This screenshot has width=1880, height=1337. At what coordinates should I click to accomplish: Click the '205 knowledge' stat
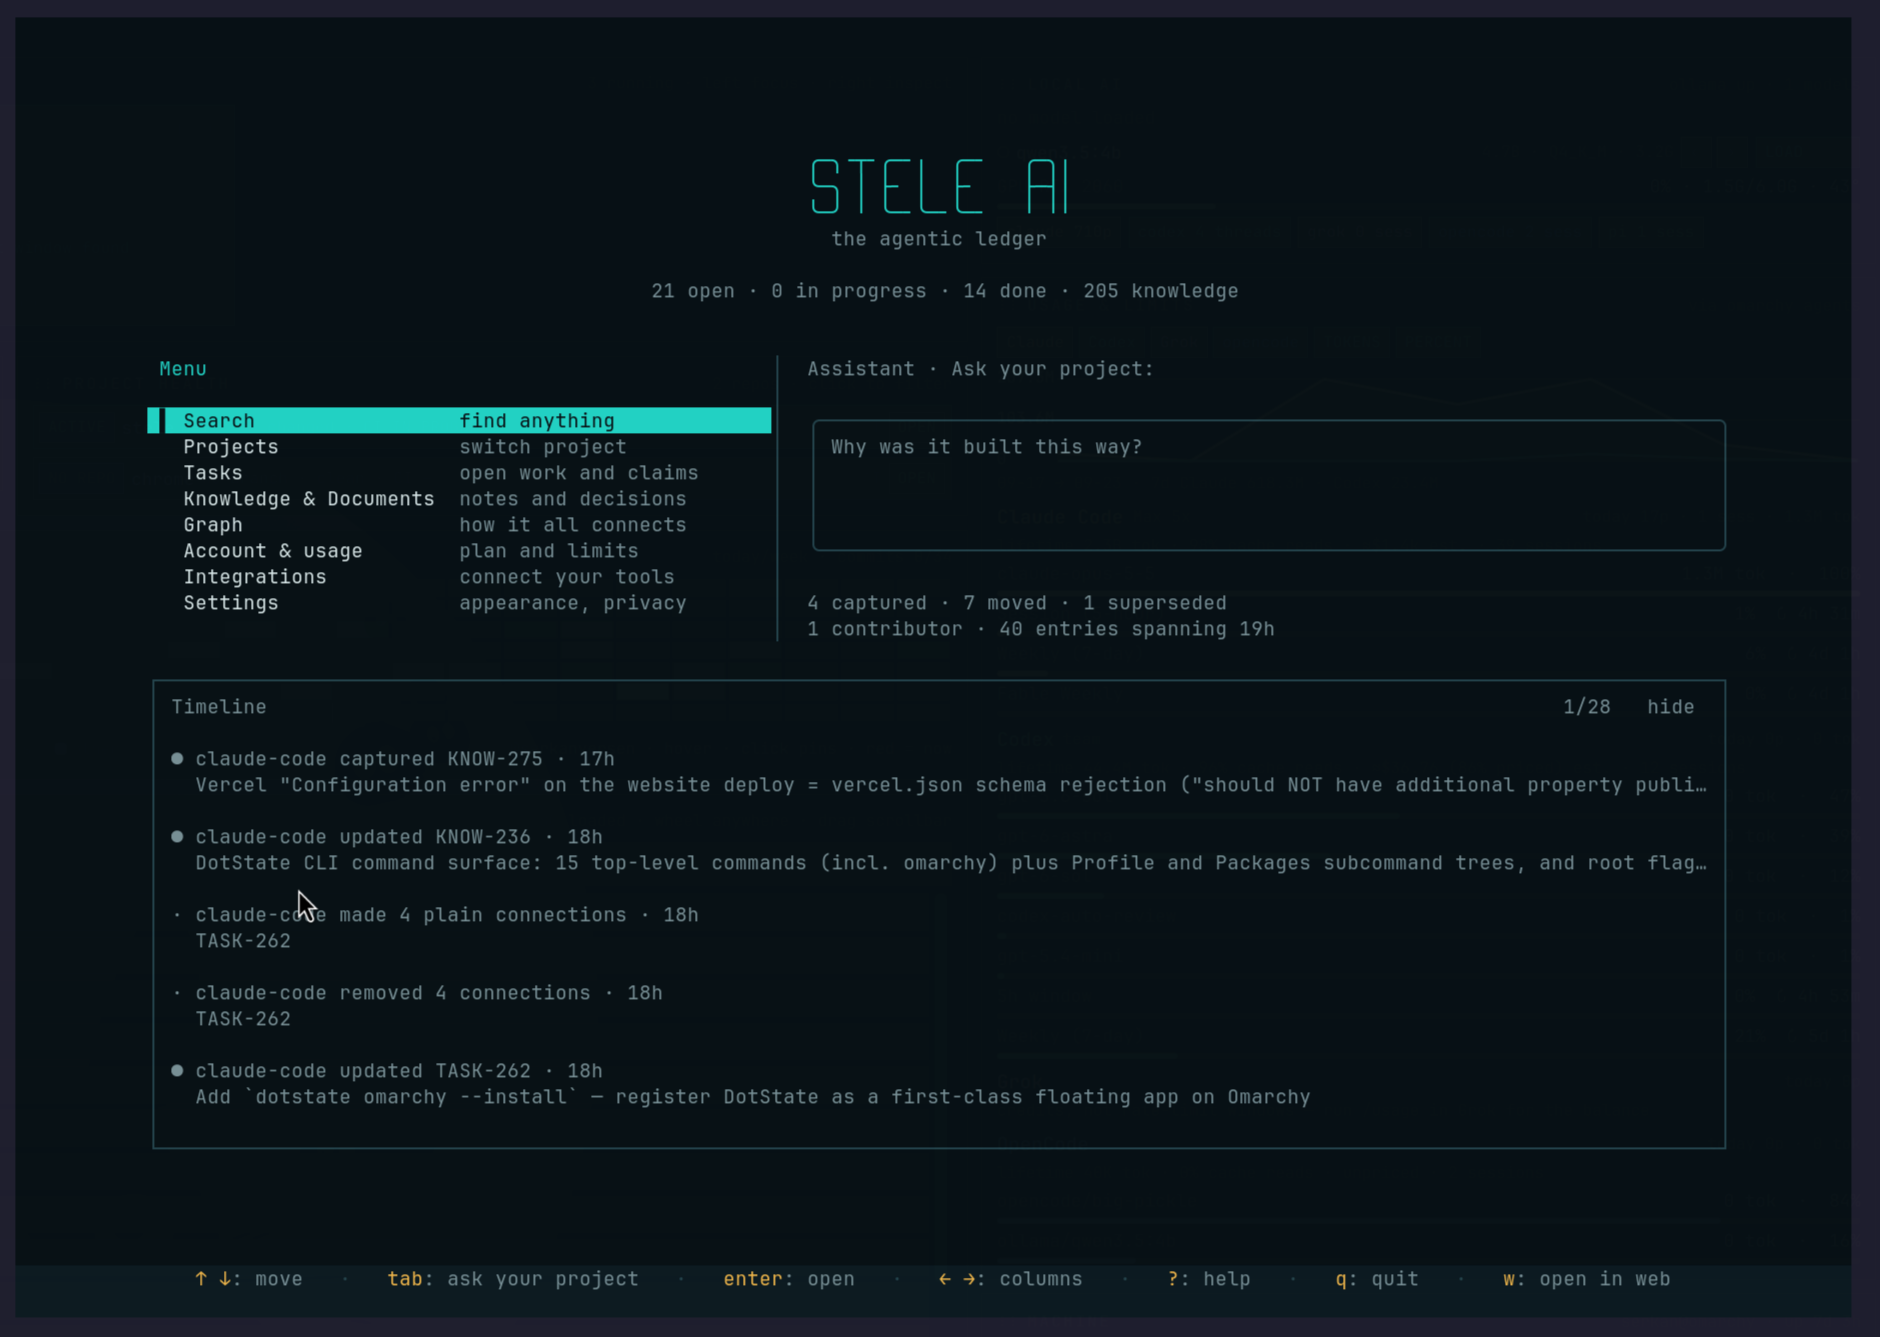click(x=1161, y=291)
